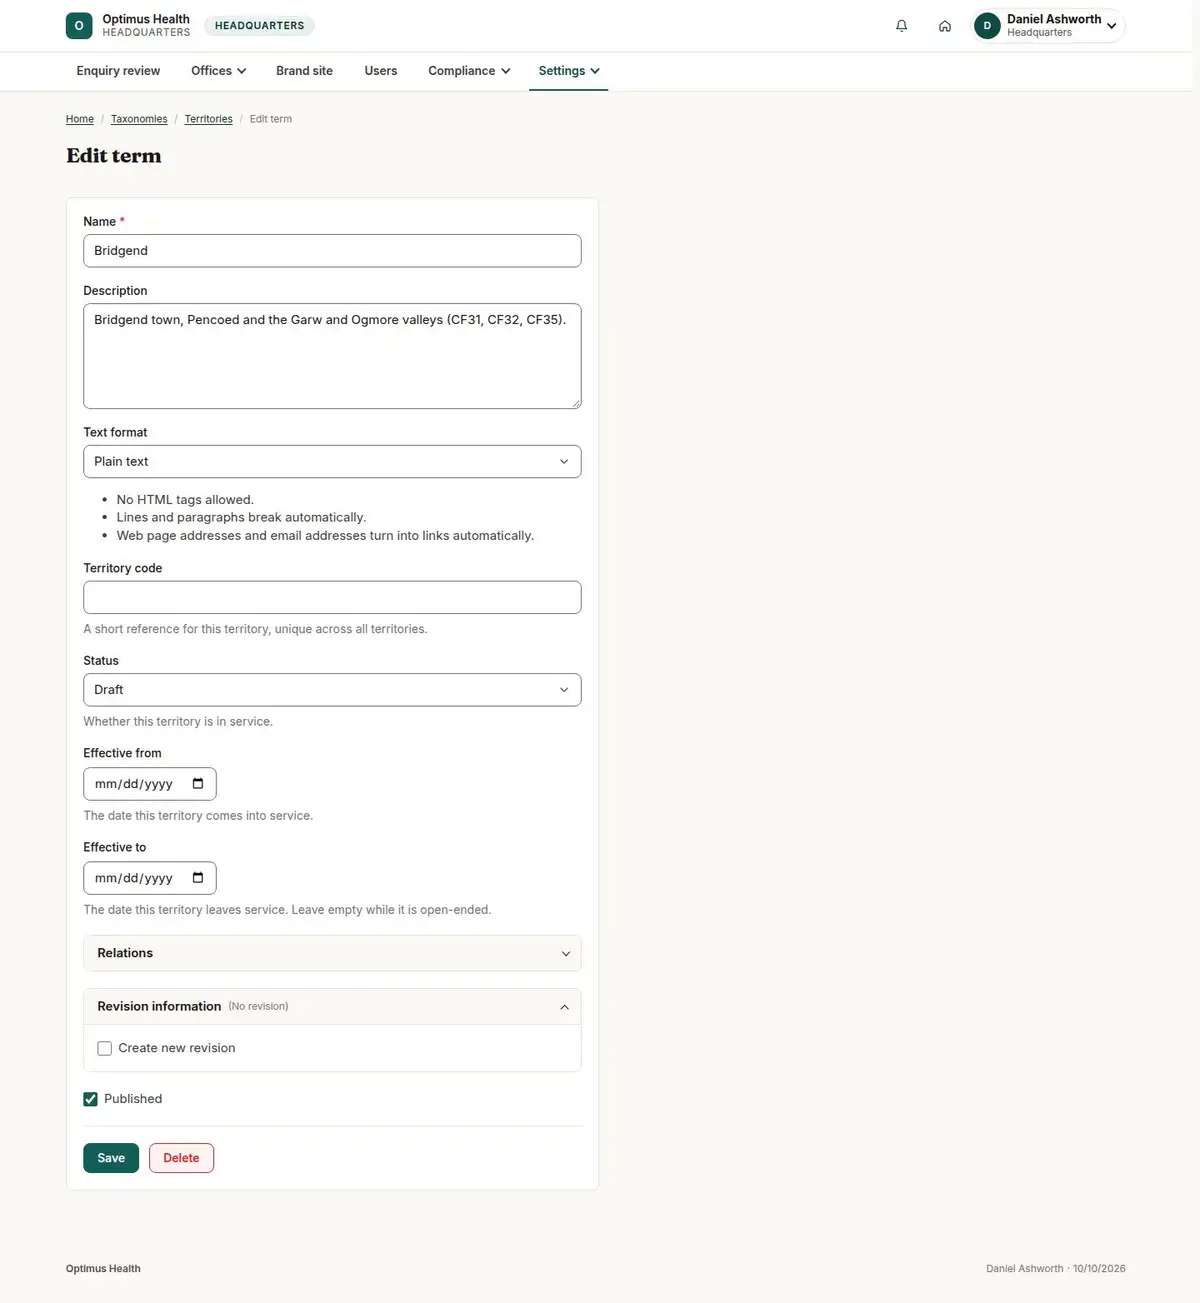Open the Effective from calendar picker
The image size is (1200, 1303).
(198, 784)
